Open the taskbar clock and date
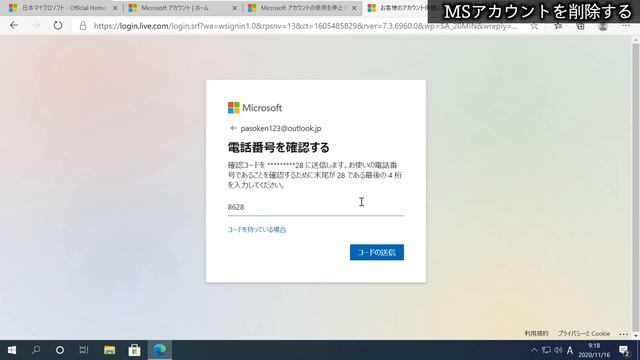Image resolution: width=640 pixels, height=360 pixels. (x=594, y=350)
